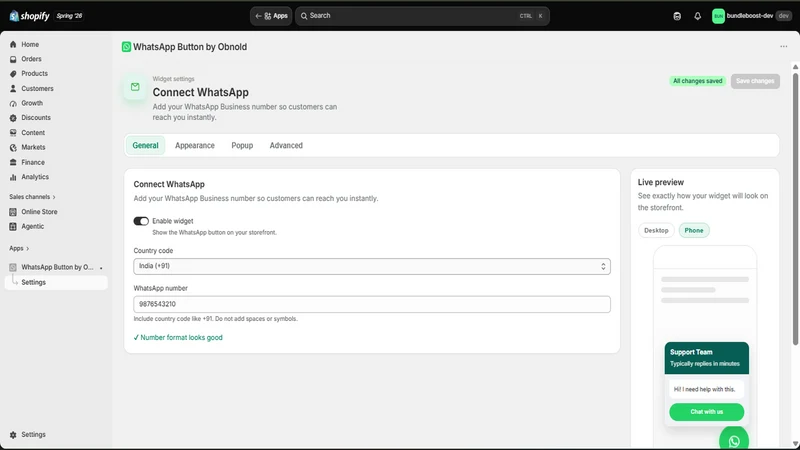Click the search magnifier icon
The width and height of the screenshot is (800, 450).
[x=304, y=16]
